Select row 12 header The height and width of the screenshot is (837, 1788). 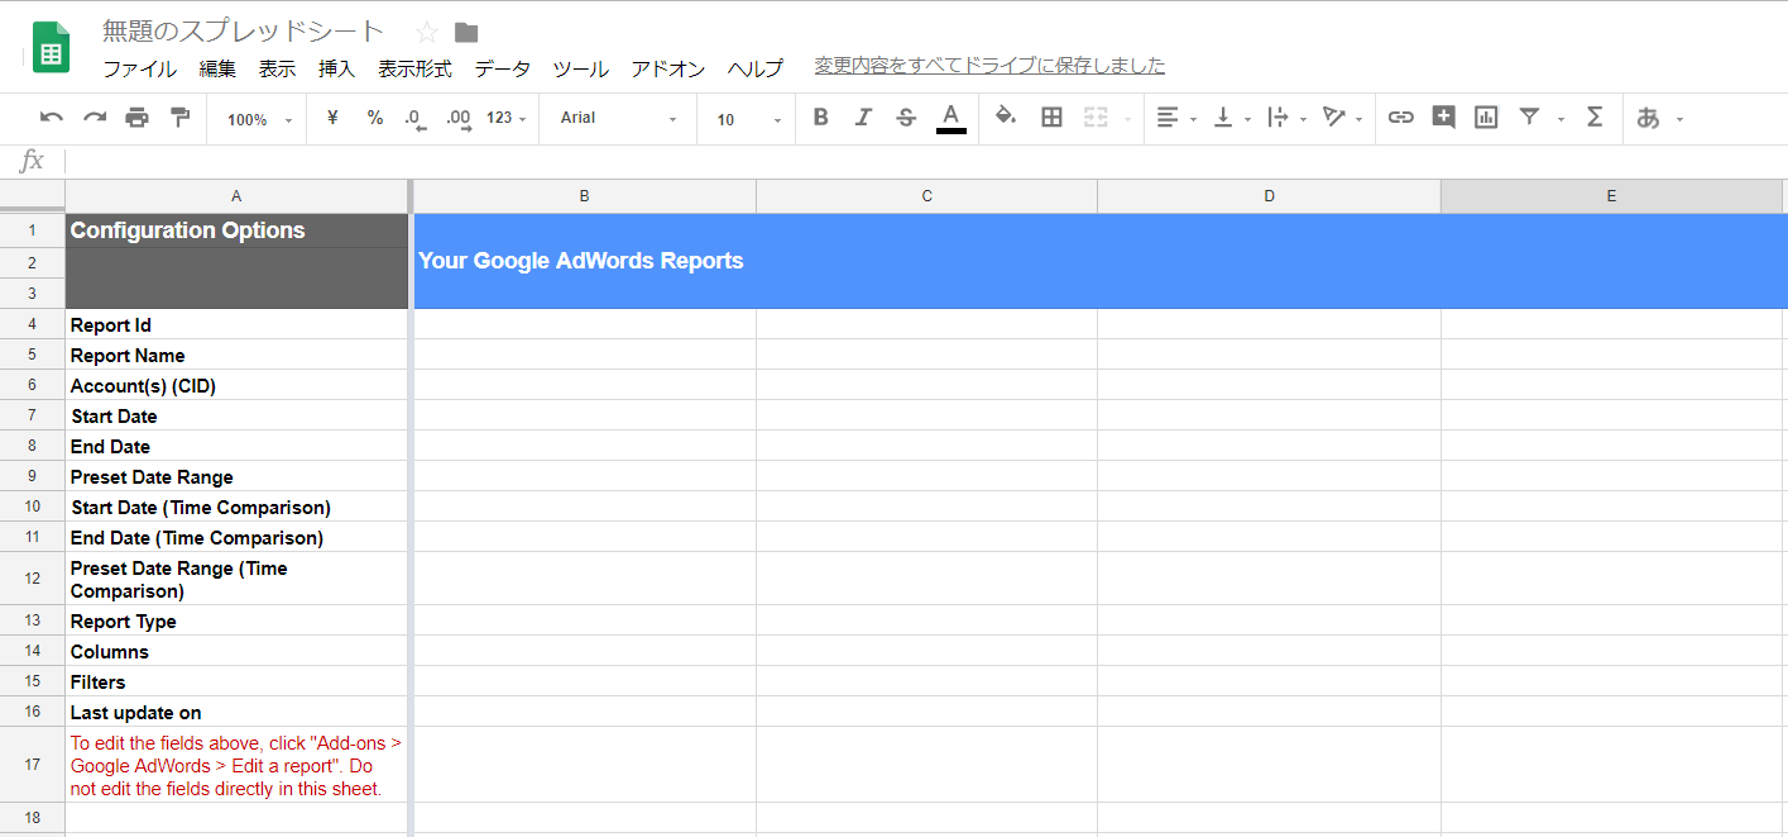32,578
